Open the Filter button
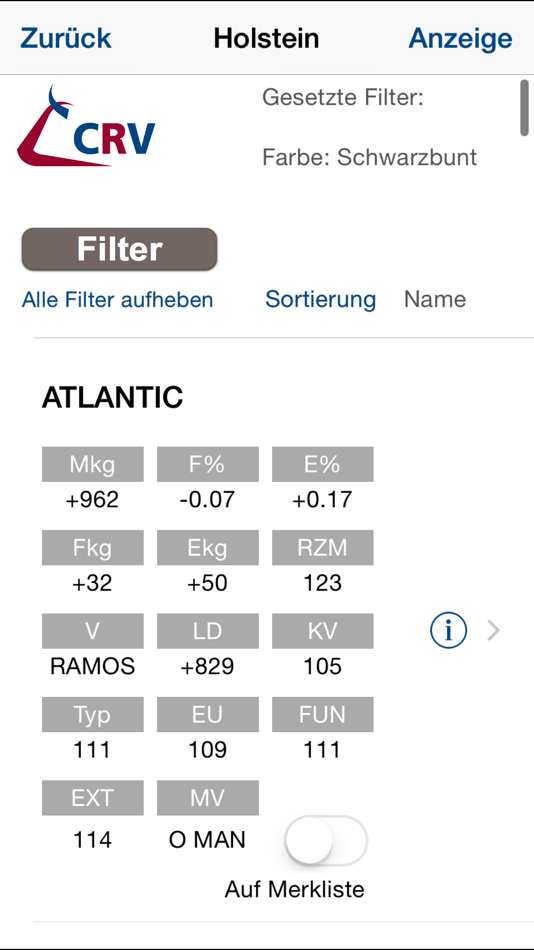This screenshot has width=534, height=950. [x=119, y=249]
